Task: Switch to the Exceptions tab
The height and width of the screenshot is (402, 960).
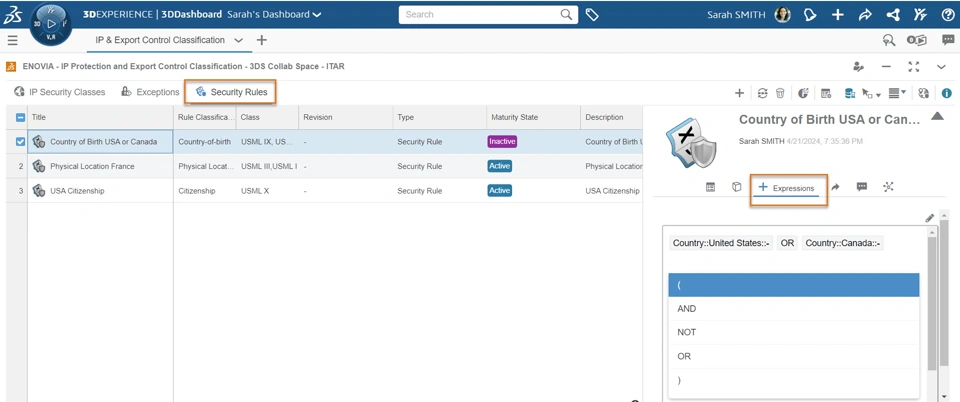Action: click(x=150, y=92)
